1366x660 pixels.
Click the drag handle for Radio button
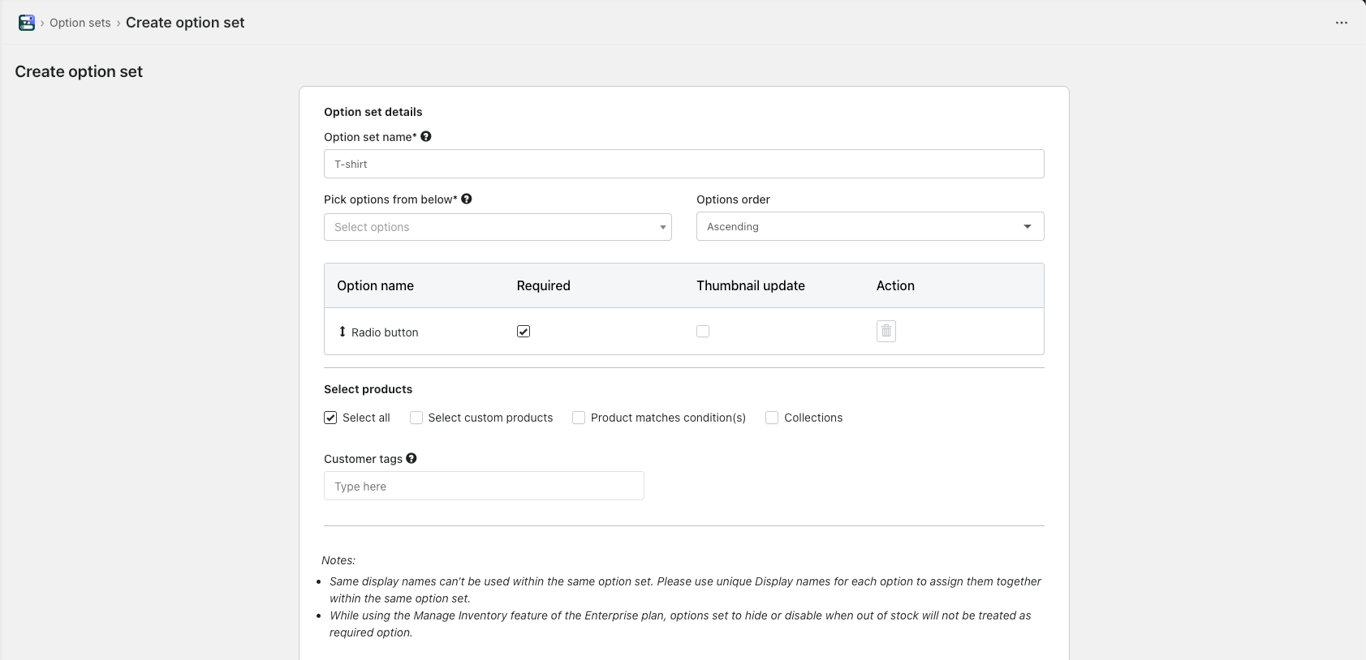[x=342, y=332]
